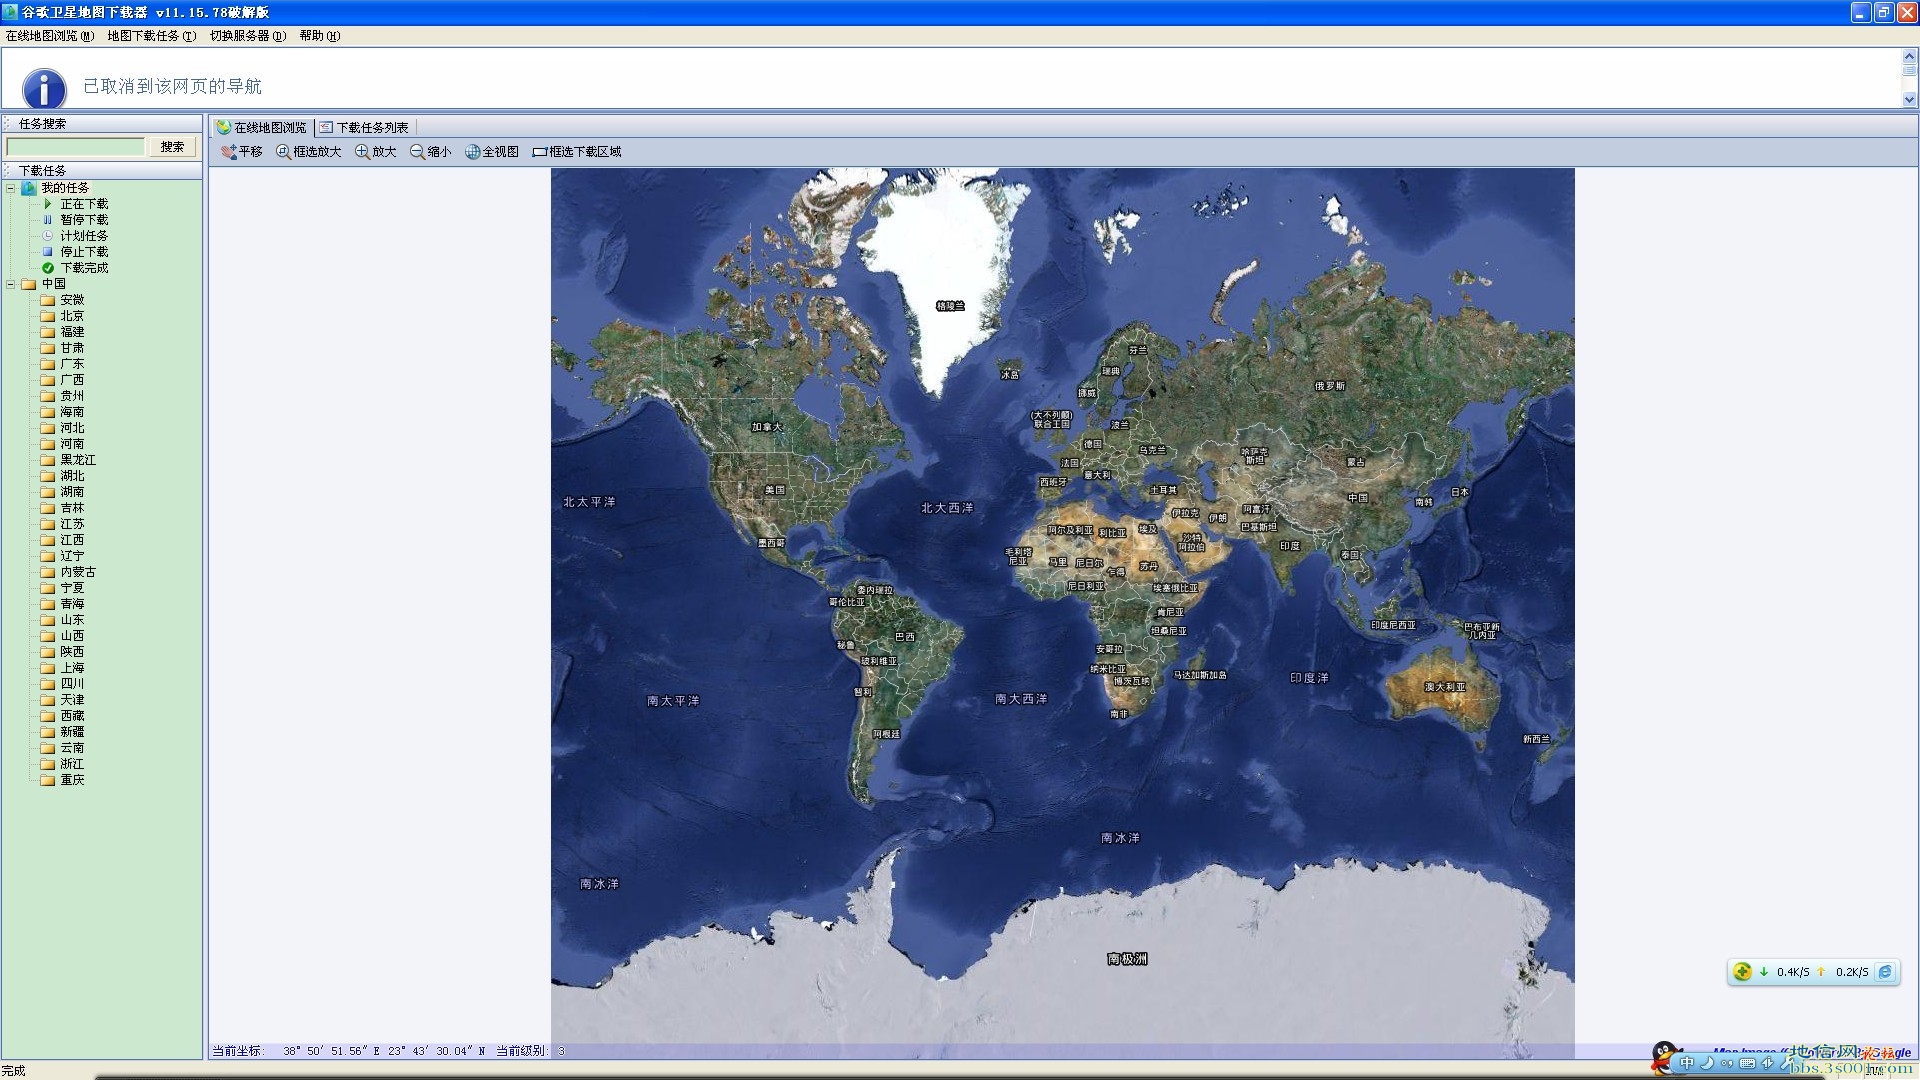
Task: Open 地图下载任务 menu
Action: tap(152, 36)
